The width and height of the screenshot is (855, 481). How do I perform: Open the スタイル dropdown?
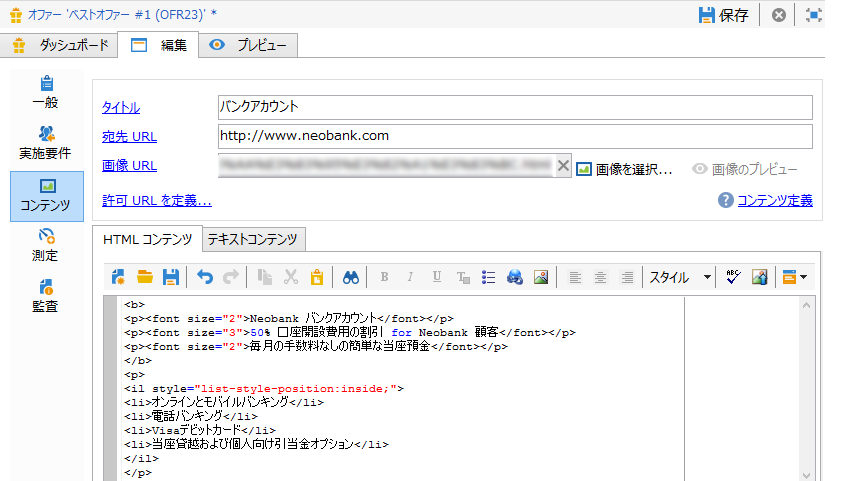pyautogui.click(x=680, y=277)
